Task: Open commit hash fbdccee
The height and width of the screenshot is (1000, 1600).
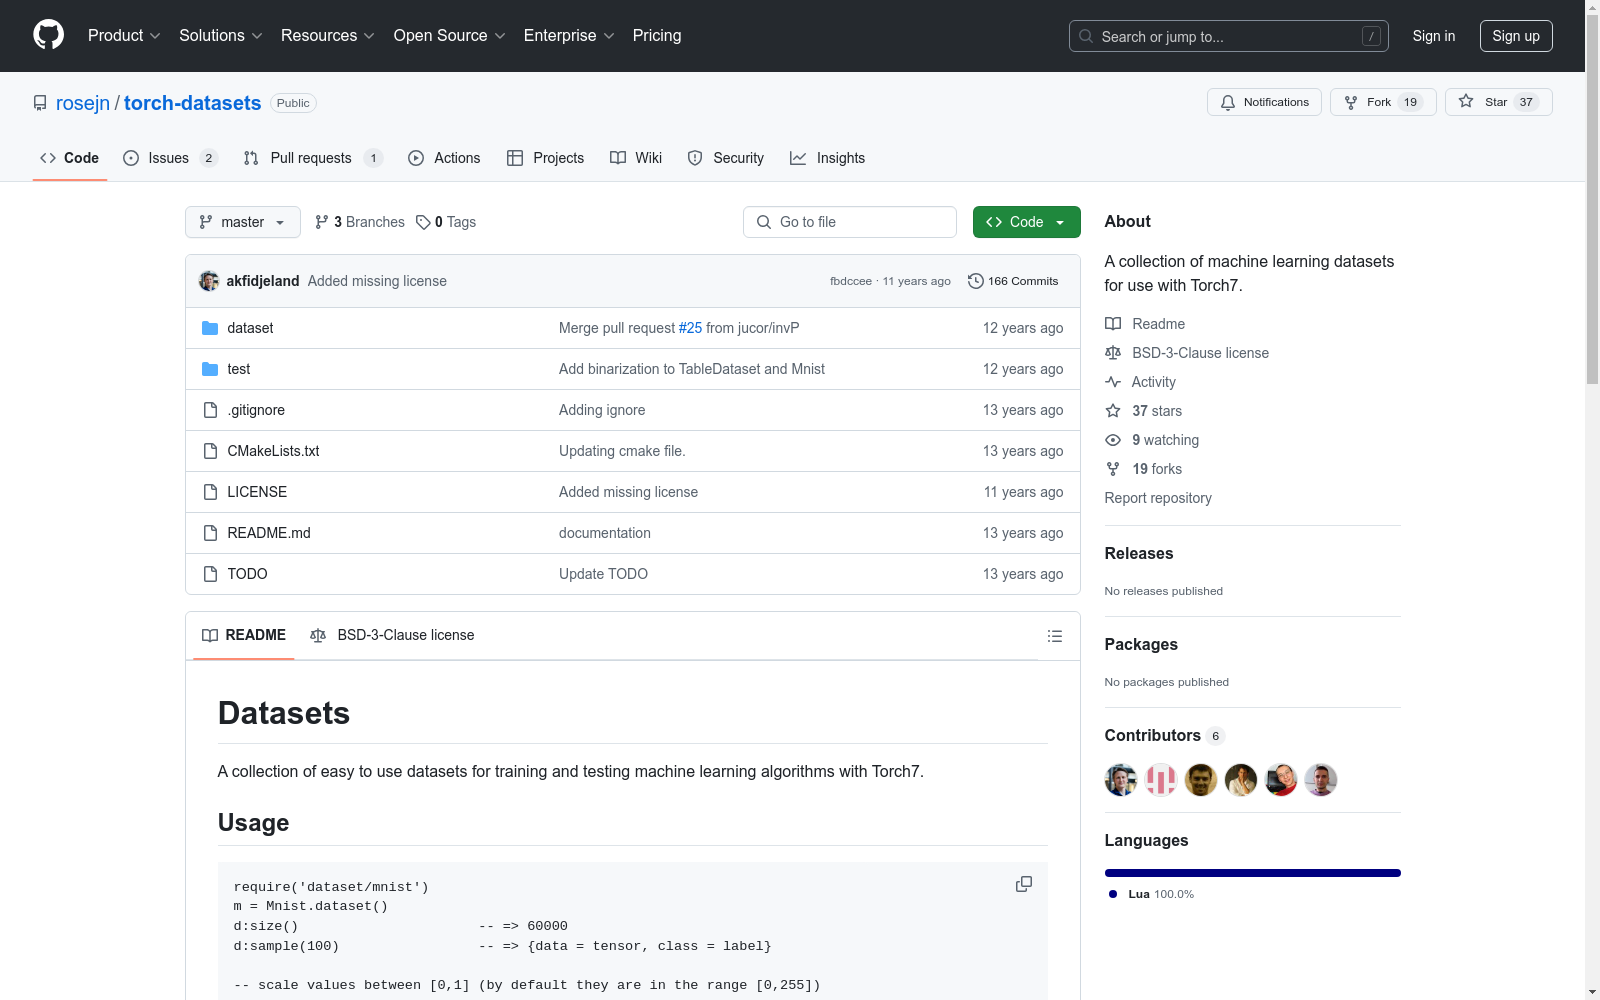Action: point(851,281)
